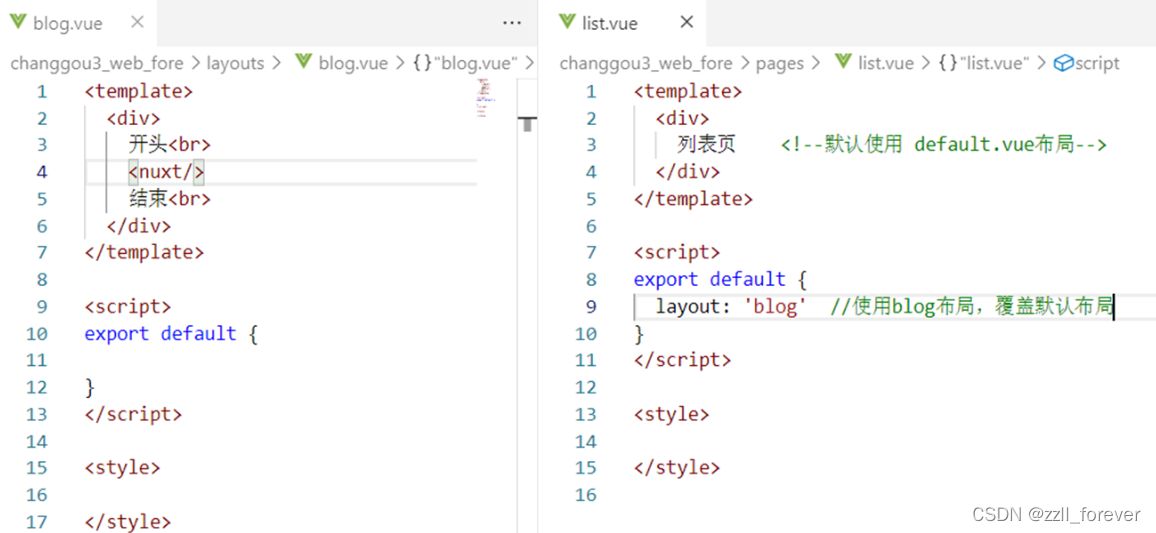The height and width of the screenshot is (533, 1156).
Task: Click the <script> tag on list.vue line 7
Action: point(677,252)
